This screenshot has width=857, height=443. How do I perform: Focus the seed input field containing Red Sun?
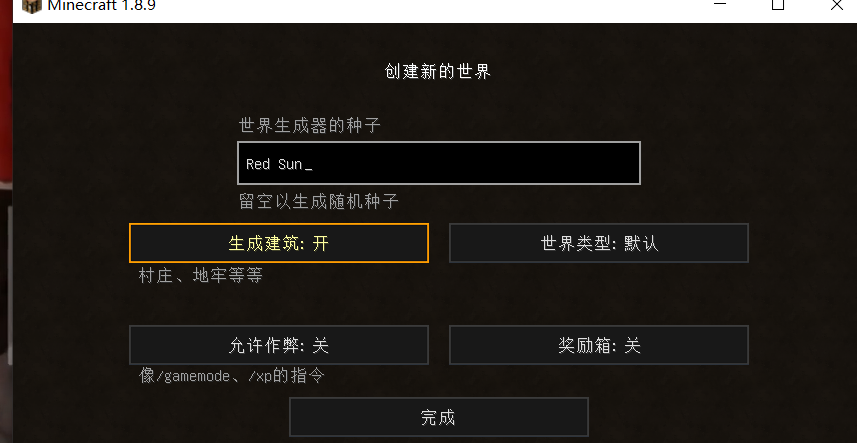438,163
